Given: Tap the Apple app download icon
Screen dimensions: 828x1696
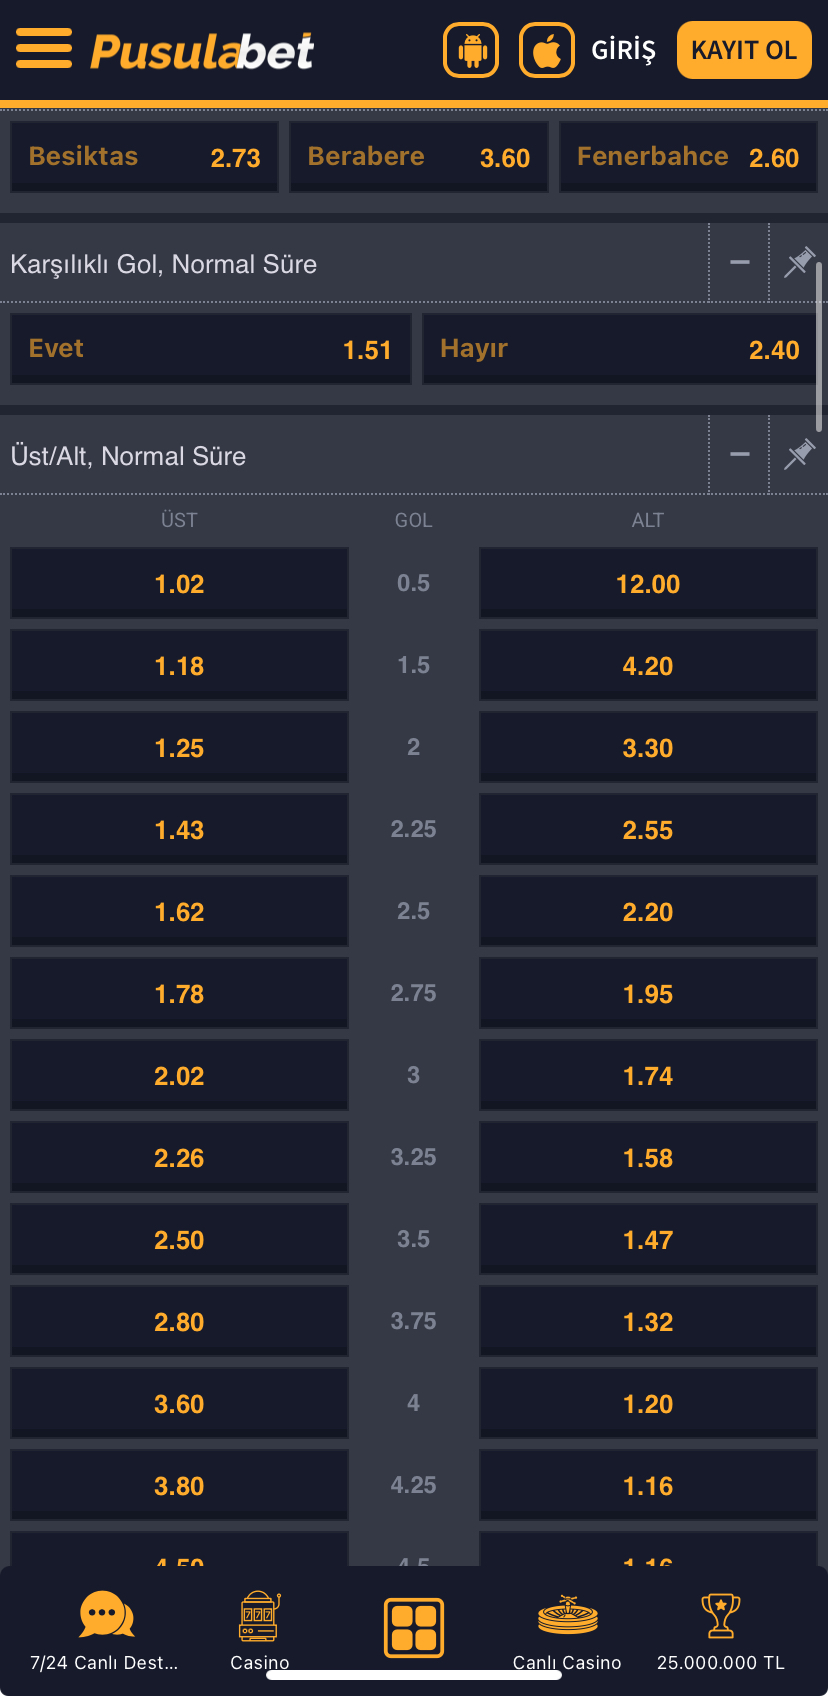Looking at the screenshot, I should (x=547, y=50).
